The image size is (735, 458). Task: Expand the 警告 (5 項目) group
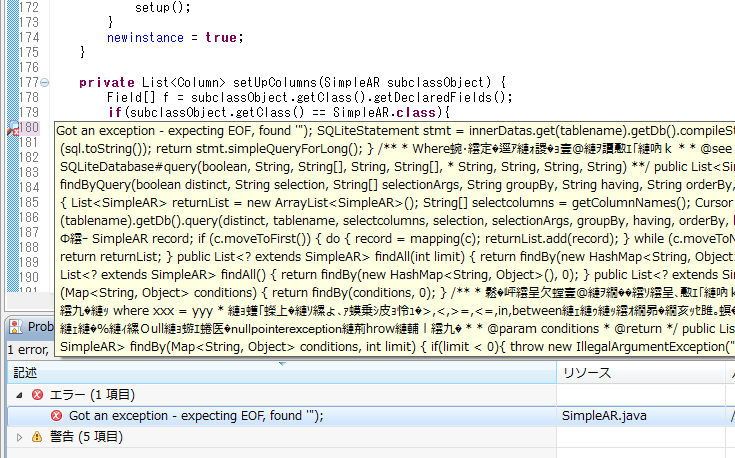tap(19, 437)
